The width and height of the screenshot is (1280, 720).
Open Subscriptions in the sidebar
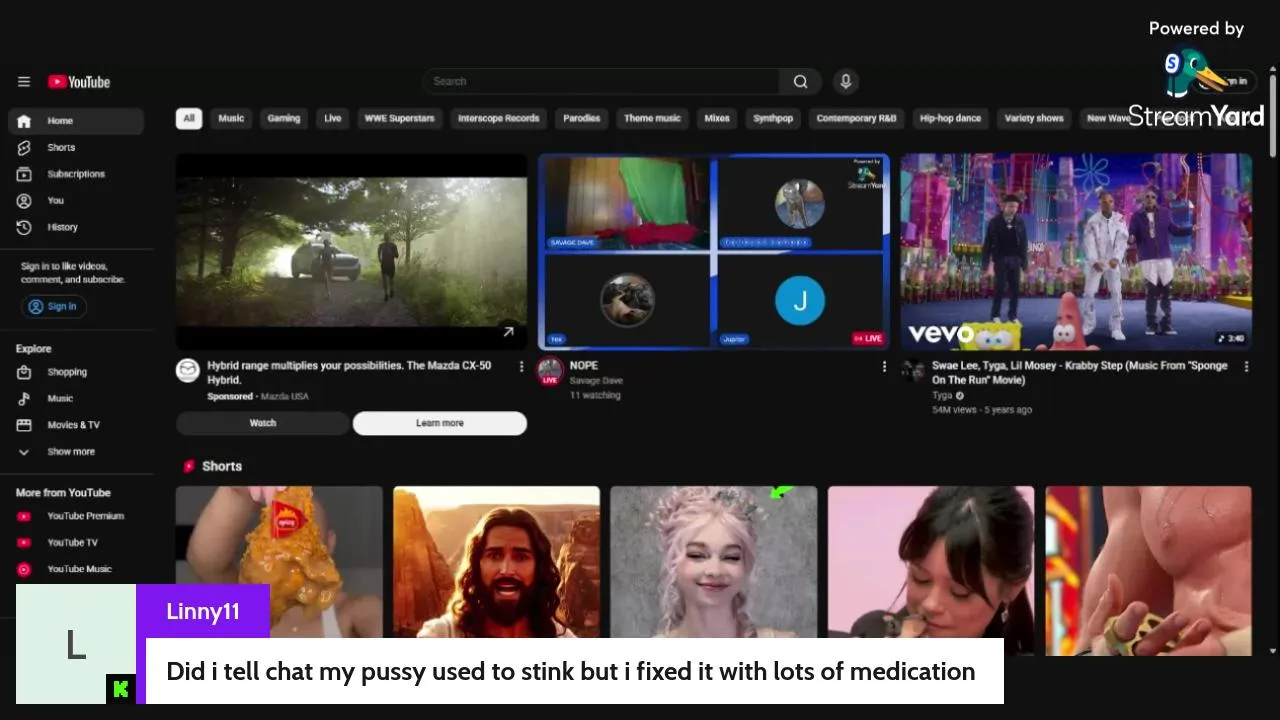coord(76,174)
